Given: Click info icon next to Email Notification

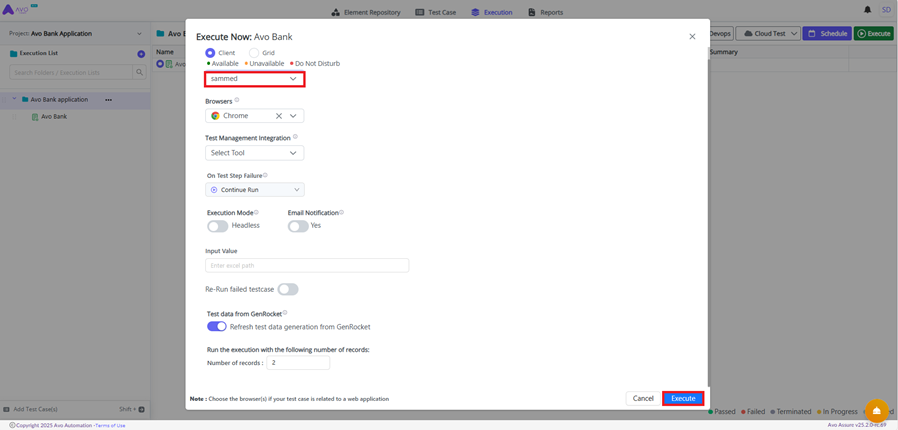Looking at the screenshot, I should click(341, 212).
